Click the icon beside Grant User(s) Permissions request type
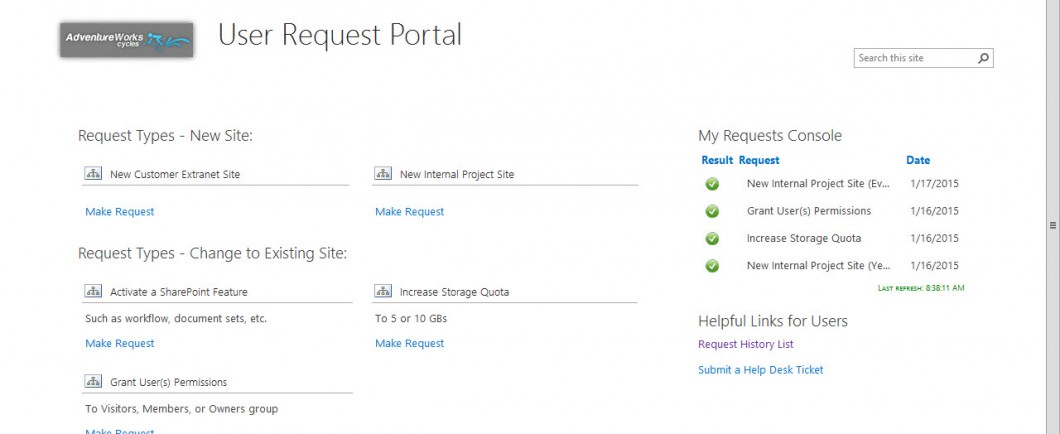The height and width of the screenshot is (434, 1060). pyautogui.click(x=94, y=382)
